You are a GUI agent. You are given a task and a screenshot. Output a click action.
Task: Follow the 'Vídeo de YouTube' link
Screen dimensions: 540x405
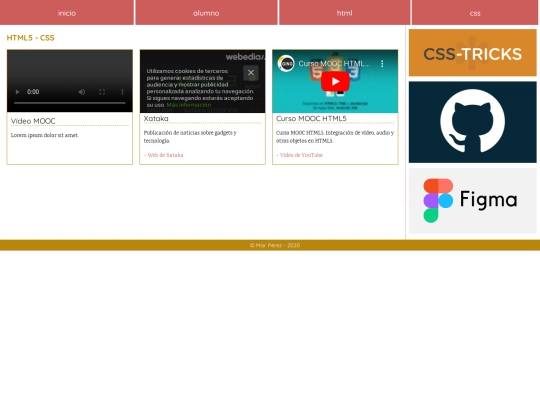pos(300,155)
